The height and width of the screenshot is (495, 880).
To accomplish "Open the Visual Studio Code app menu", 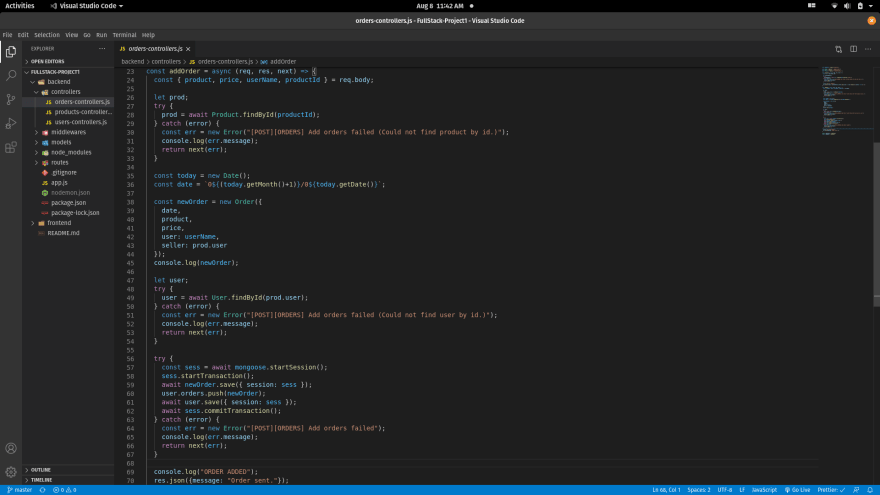I will [x=86, y=6].
